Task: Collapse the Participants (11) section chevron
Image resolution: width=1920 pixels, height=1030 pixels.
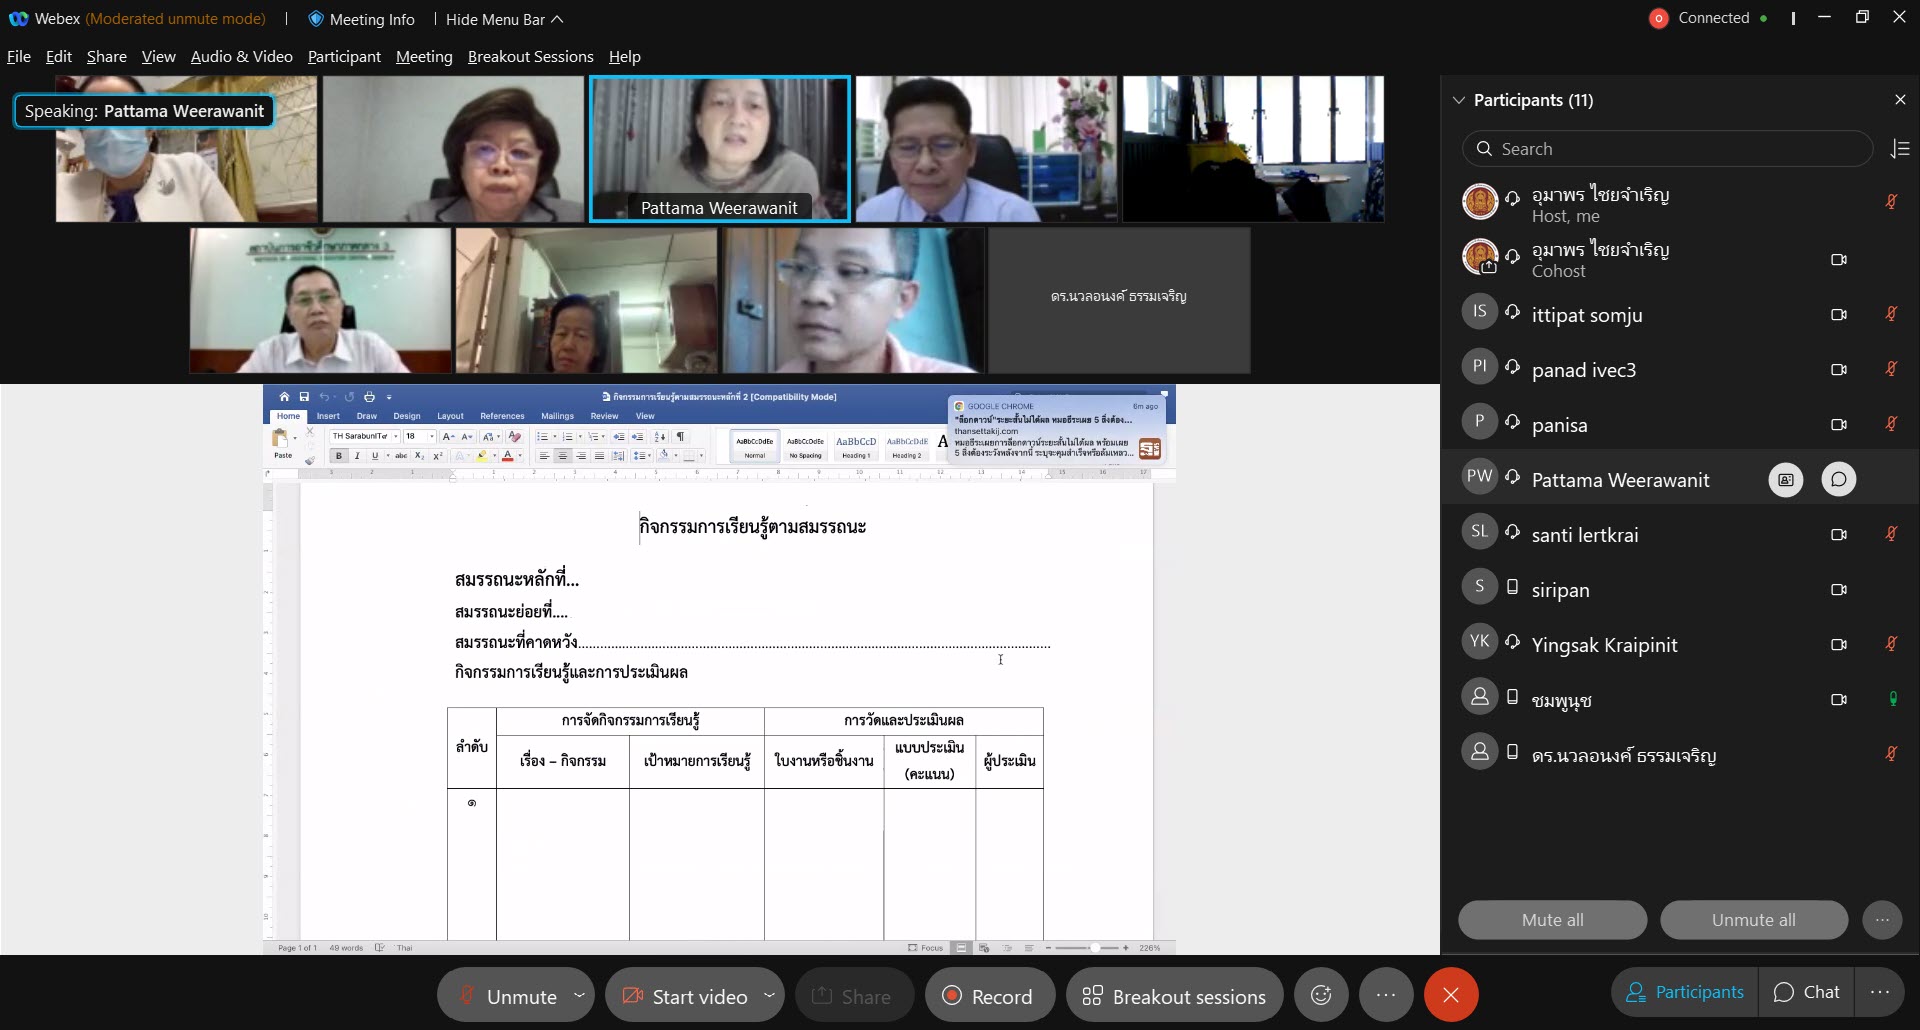Action: coord(1459,100)
